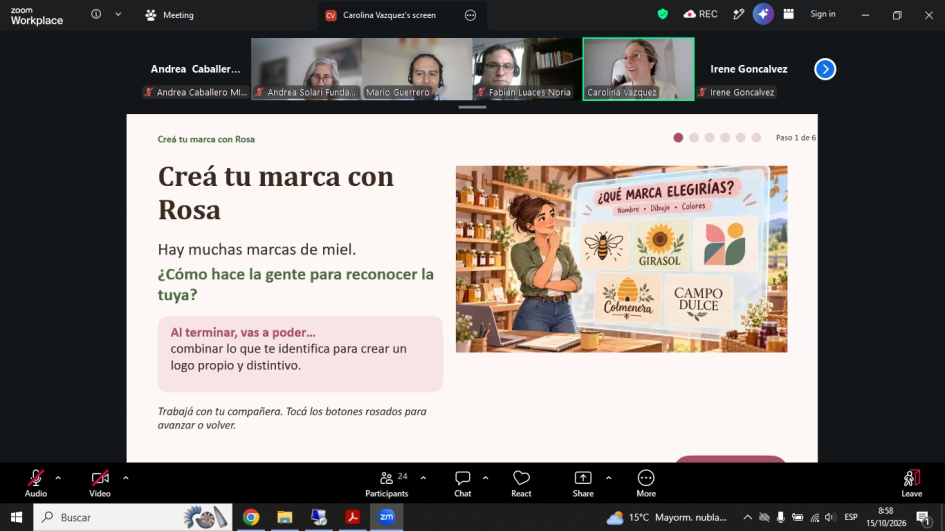Open the weather widget showing 15°C
The image size is (945, 531).
tap(667, 517)
